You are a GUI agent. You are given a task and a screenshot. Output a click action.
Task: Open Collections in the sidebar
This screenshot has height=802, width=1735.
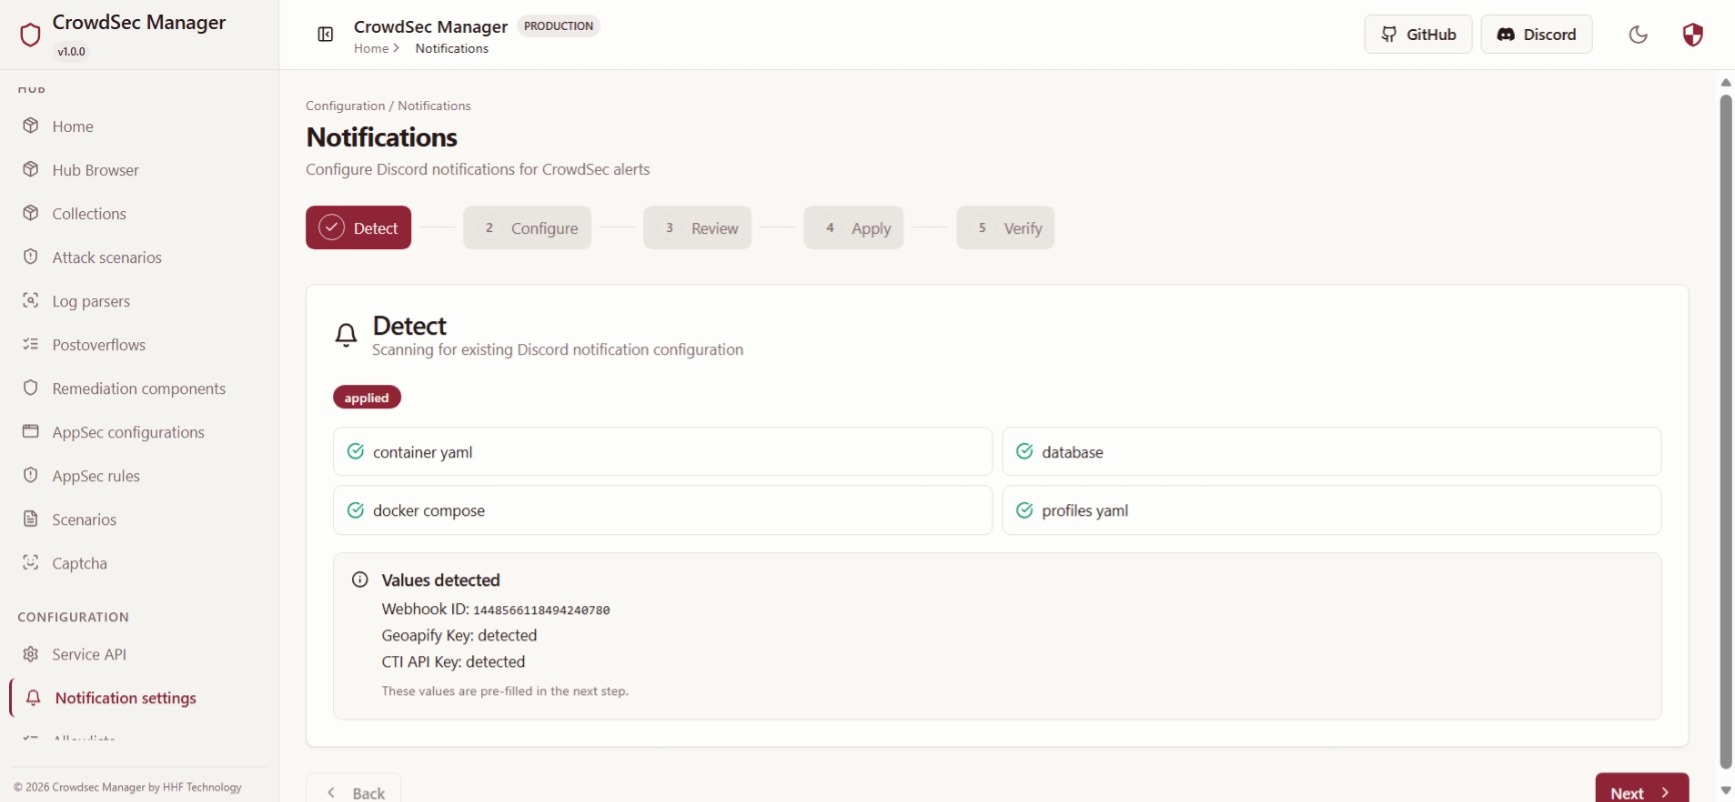[89, 213]
